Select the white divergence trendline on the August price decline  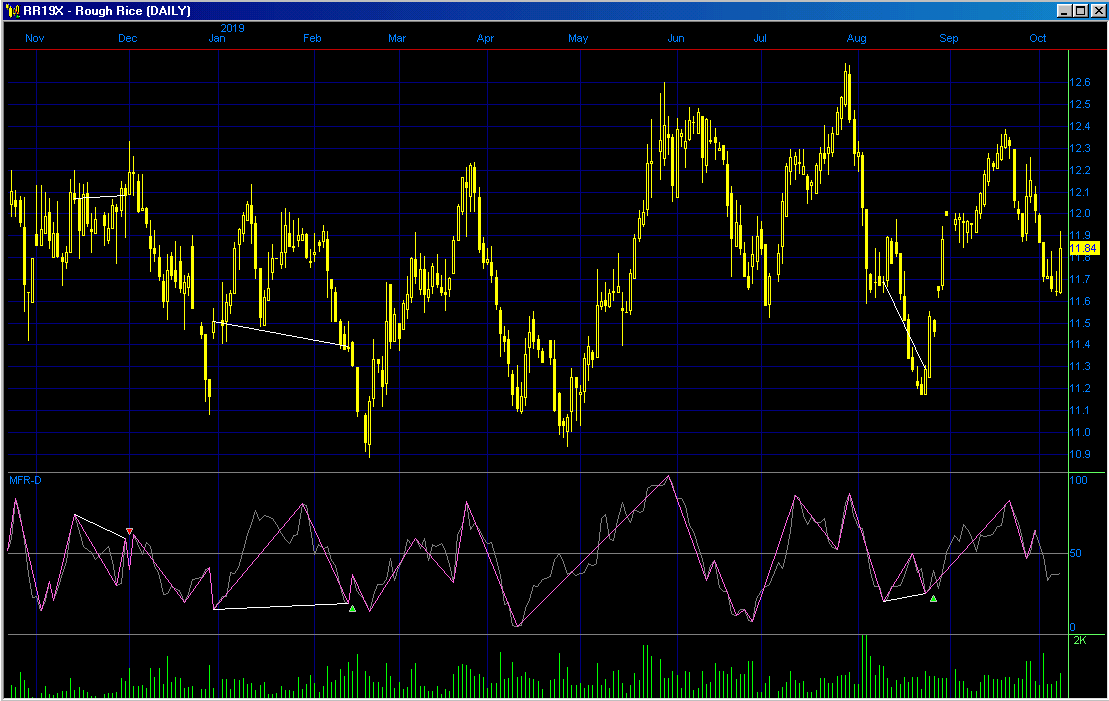(905, 326)
